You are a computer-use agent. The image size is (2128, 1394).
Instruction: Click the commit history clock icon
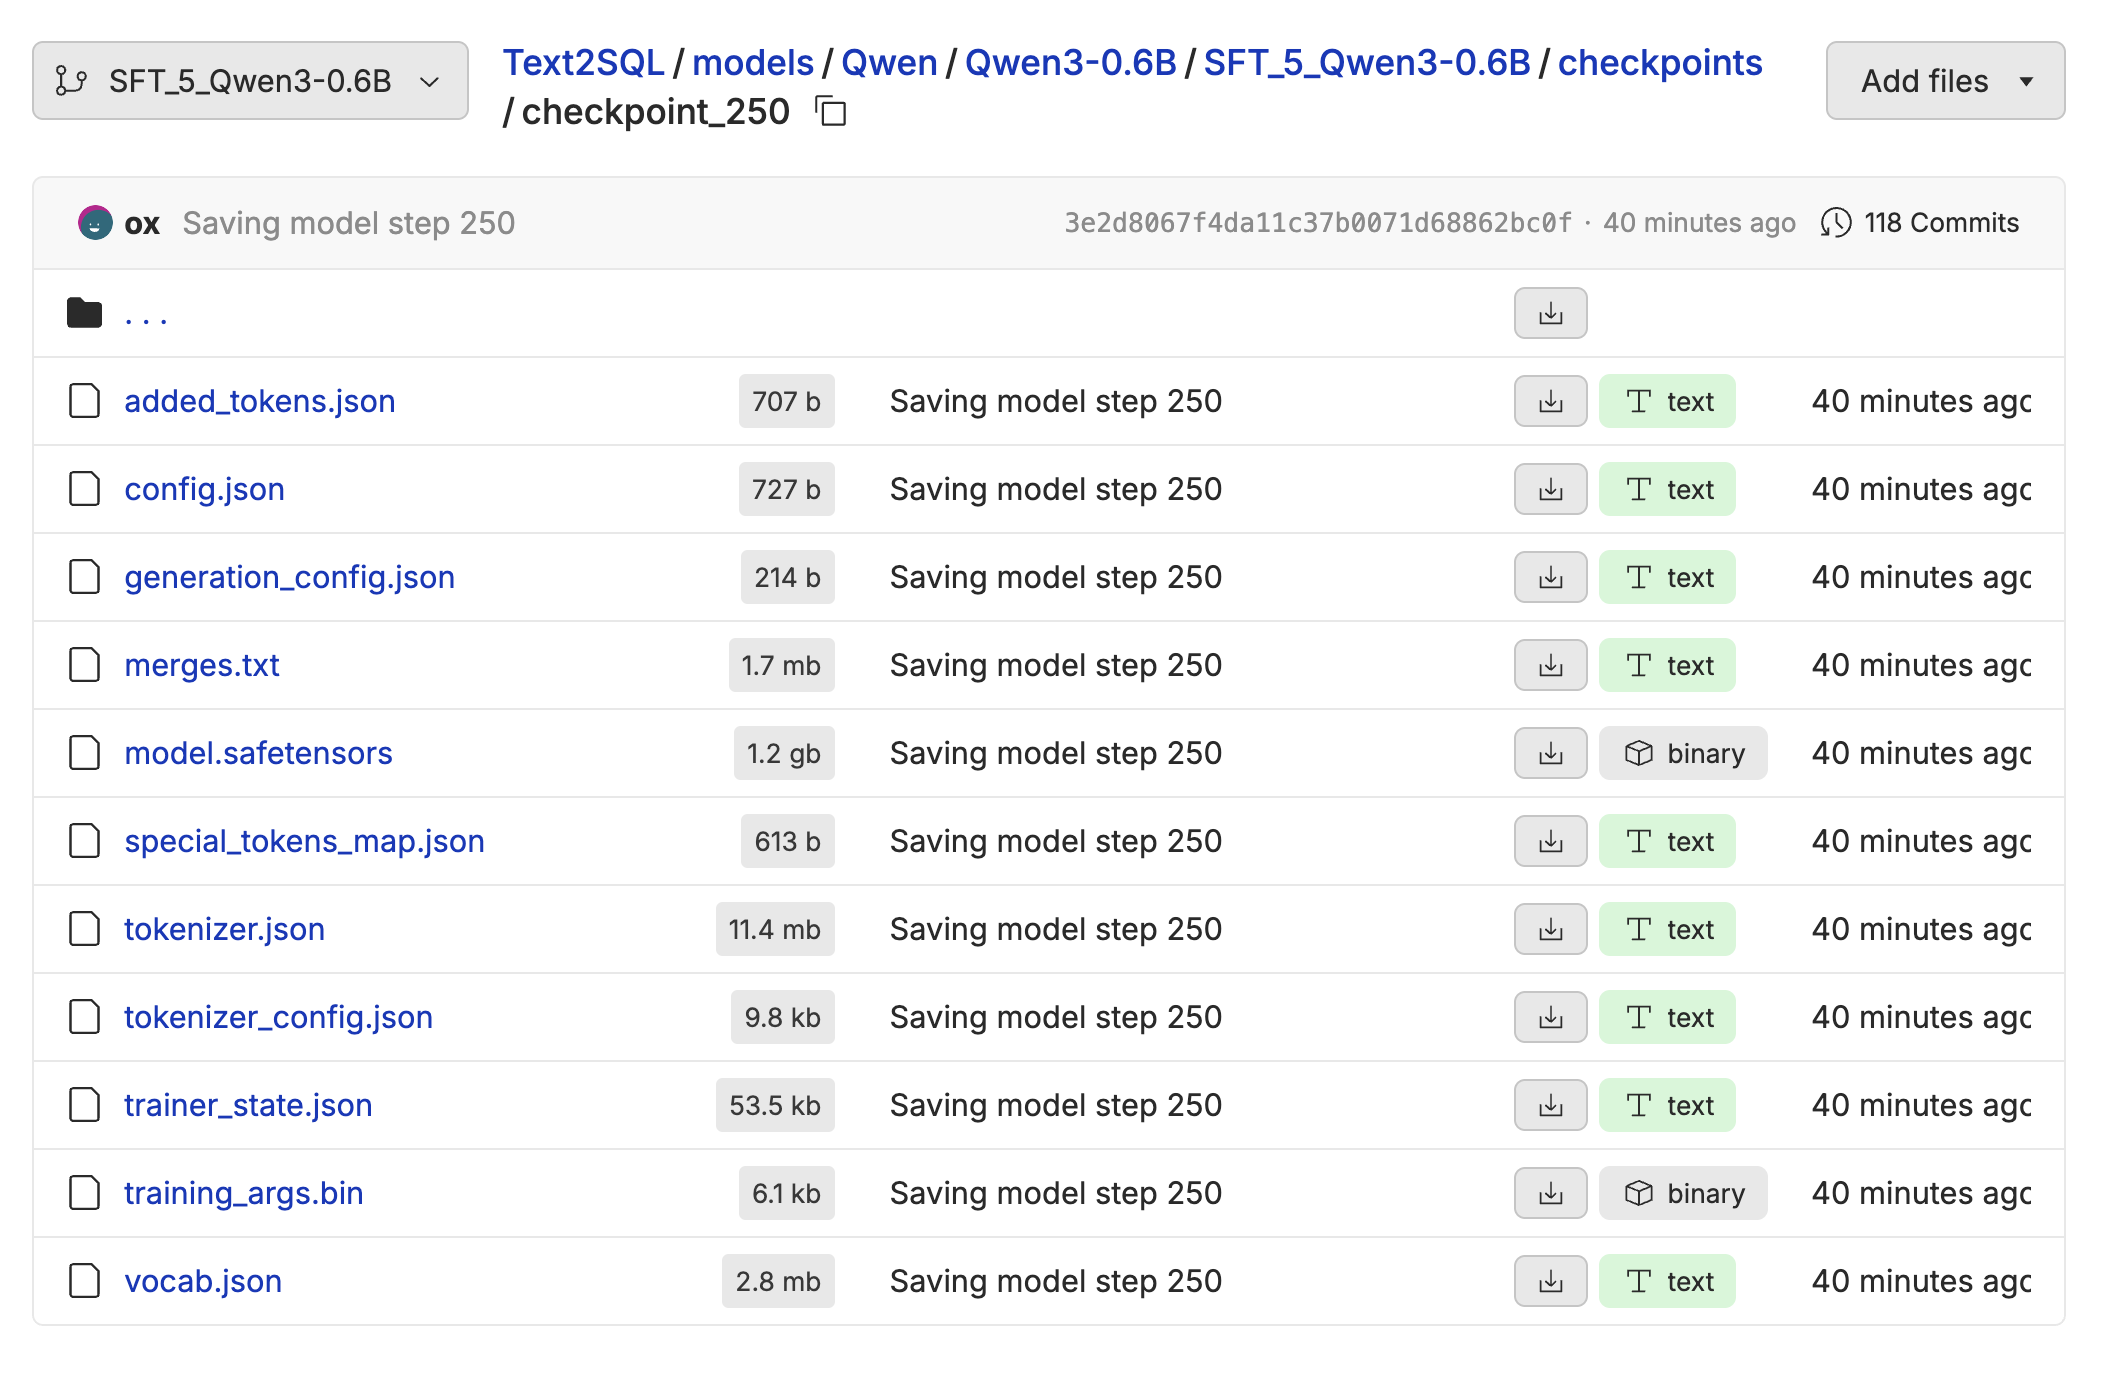pyautogui.click(x=1835, y=222)
